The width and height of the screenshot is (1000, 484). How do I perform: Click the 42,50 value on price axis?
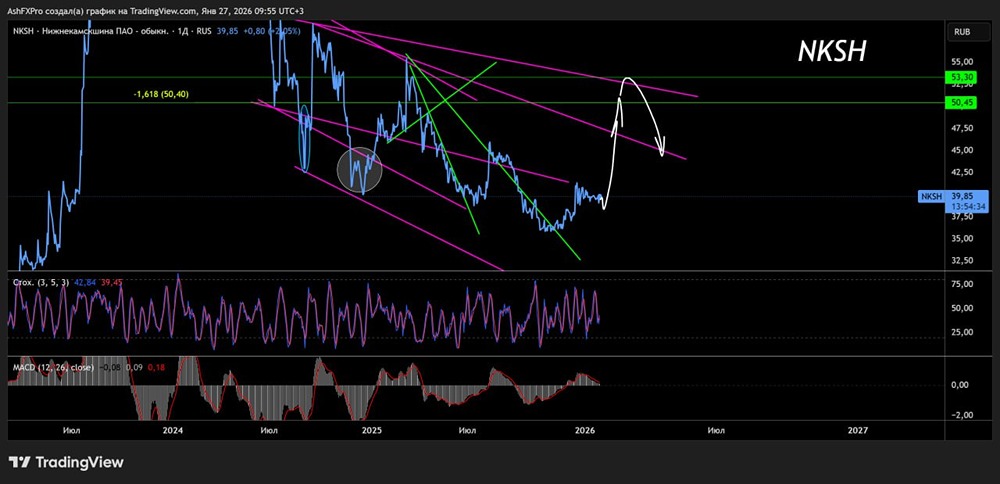tap(961, 172)
